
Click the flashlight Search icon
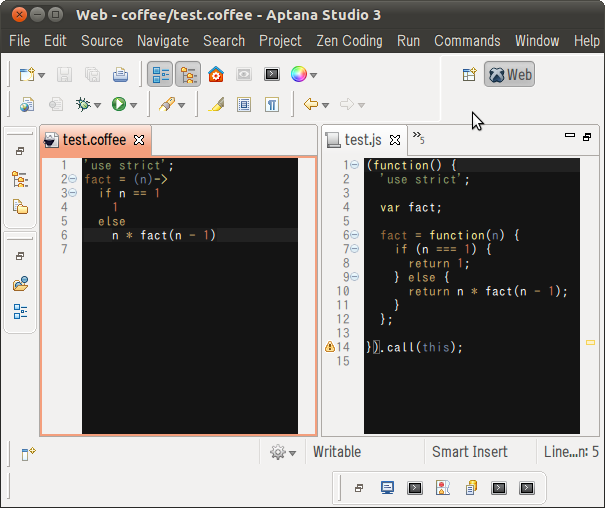[167, 105]
